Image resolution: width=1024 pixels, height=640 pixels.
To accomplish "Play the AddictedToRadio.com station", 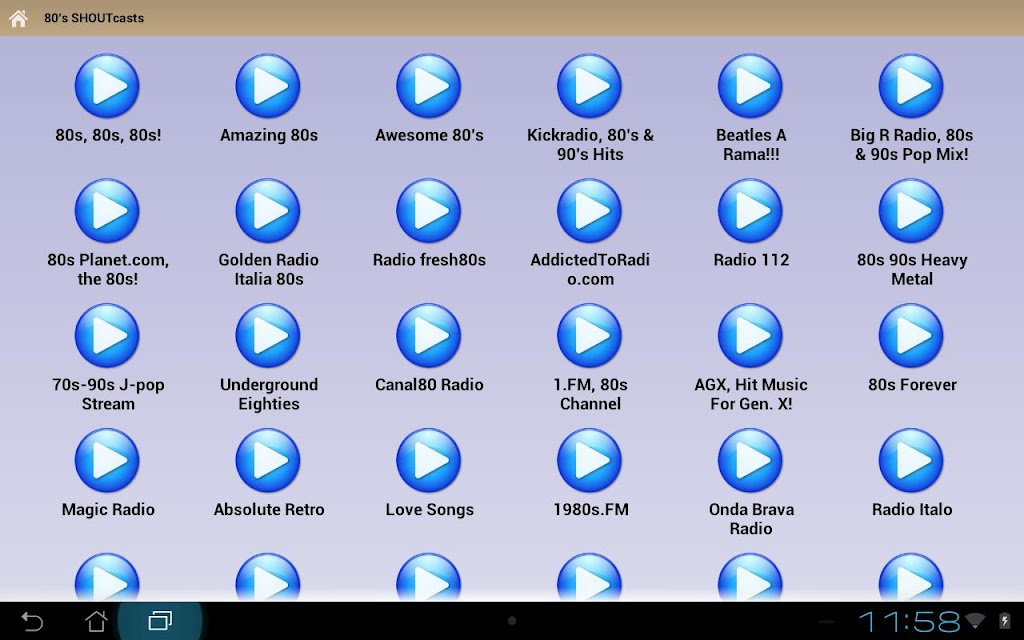I will [x=589, y=210].
